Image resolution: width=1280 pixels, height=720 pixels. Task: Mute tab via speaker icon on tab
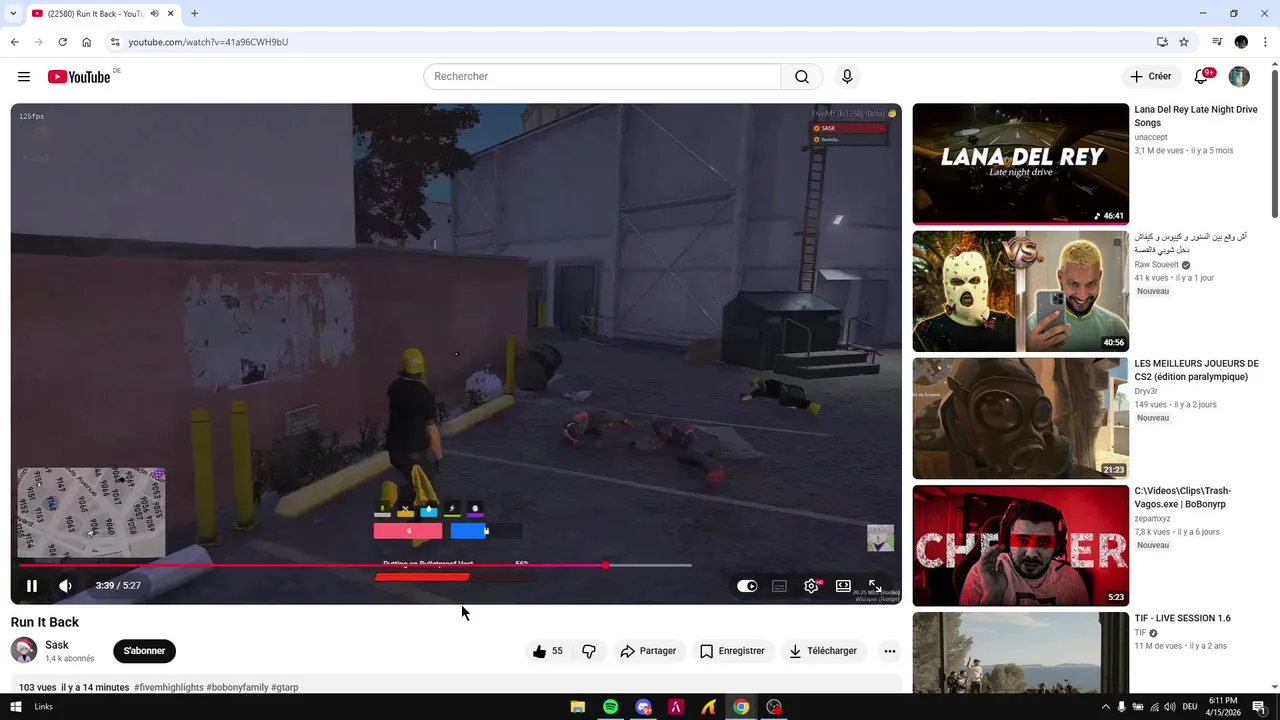pyautogui.click(x=155, y=14)
